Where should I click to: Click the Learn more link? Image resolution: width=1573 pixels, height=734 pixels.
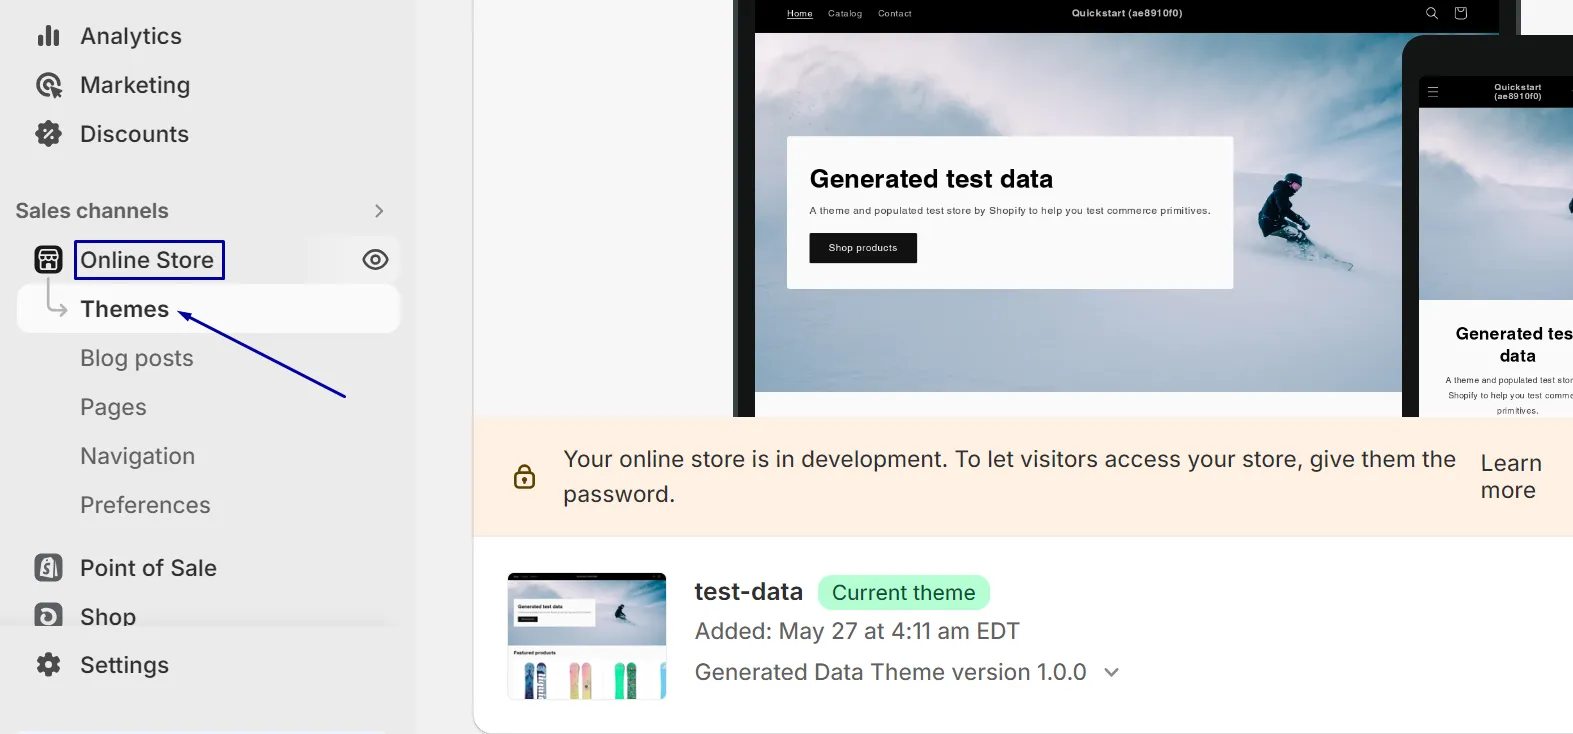[x=1510, y=477]
